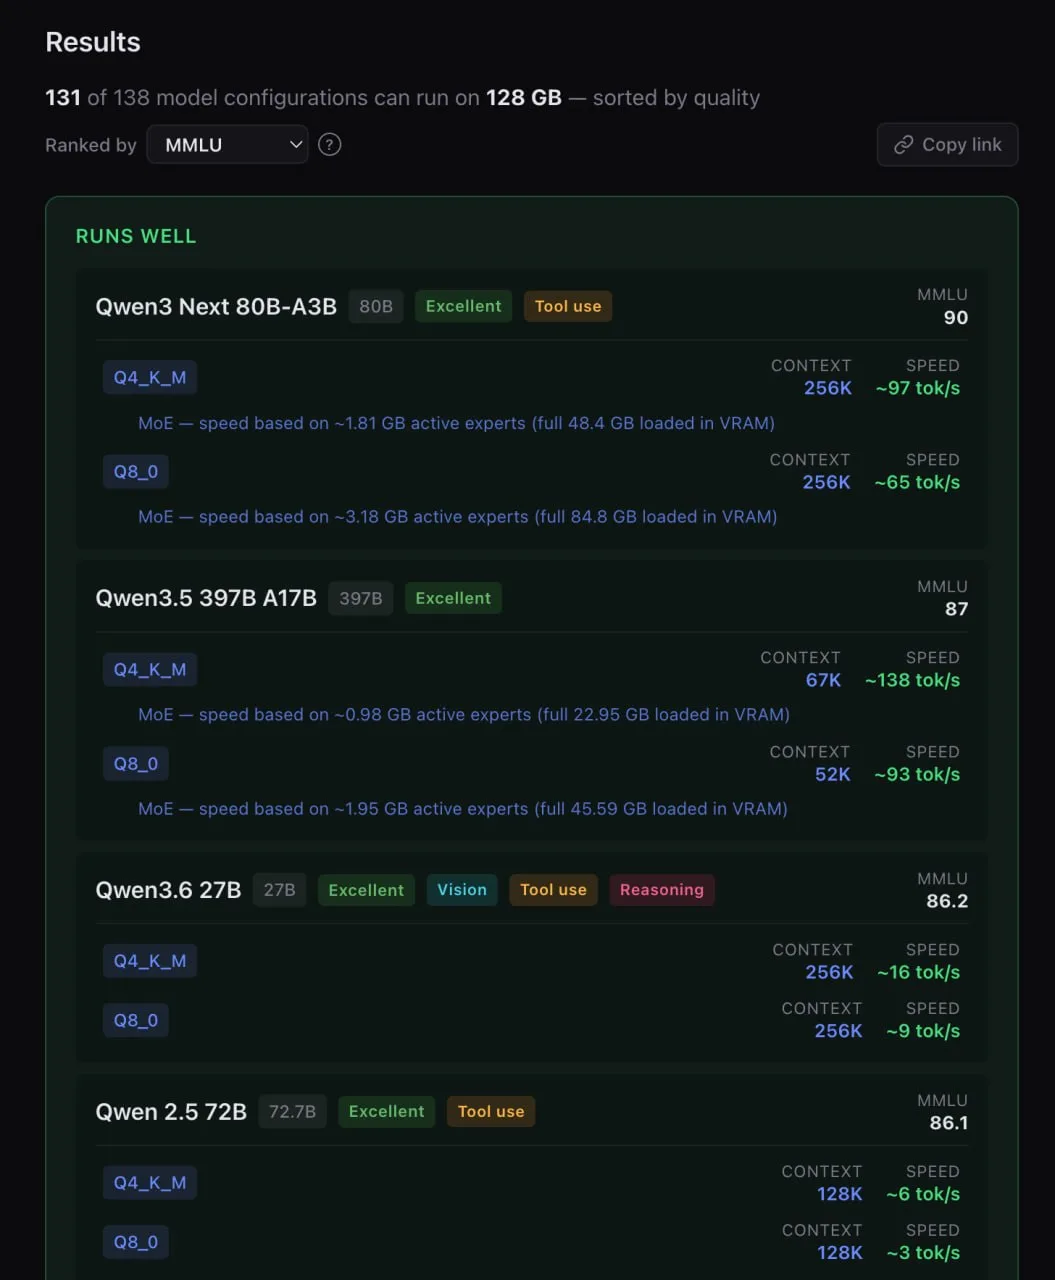Select Q4_K_M quant for Qwen 2.5 72B
Viewport: 1055px width, 1280px height.
pyautogui.click(x=150, y=1183)
